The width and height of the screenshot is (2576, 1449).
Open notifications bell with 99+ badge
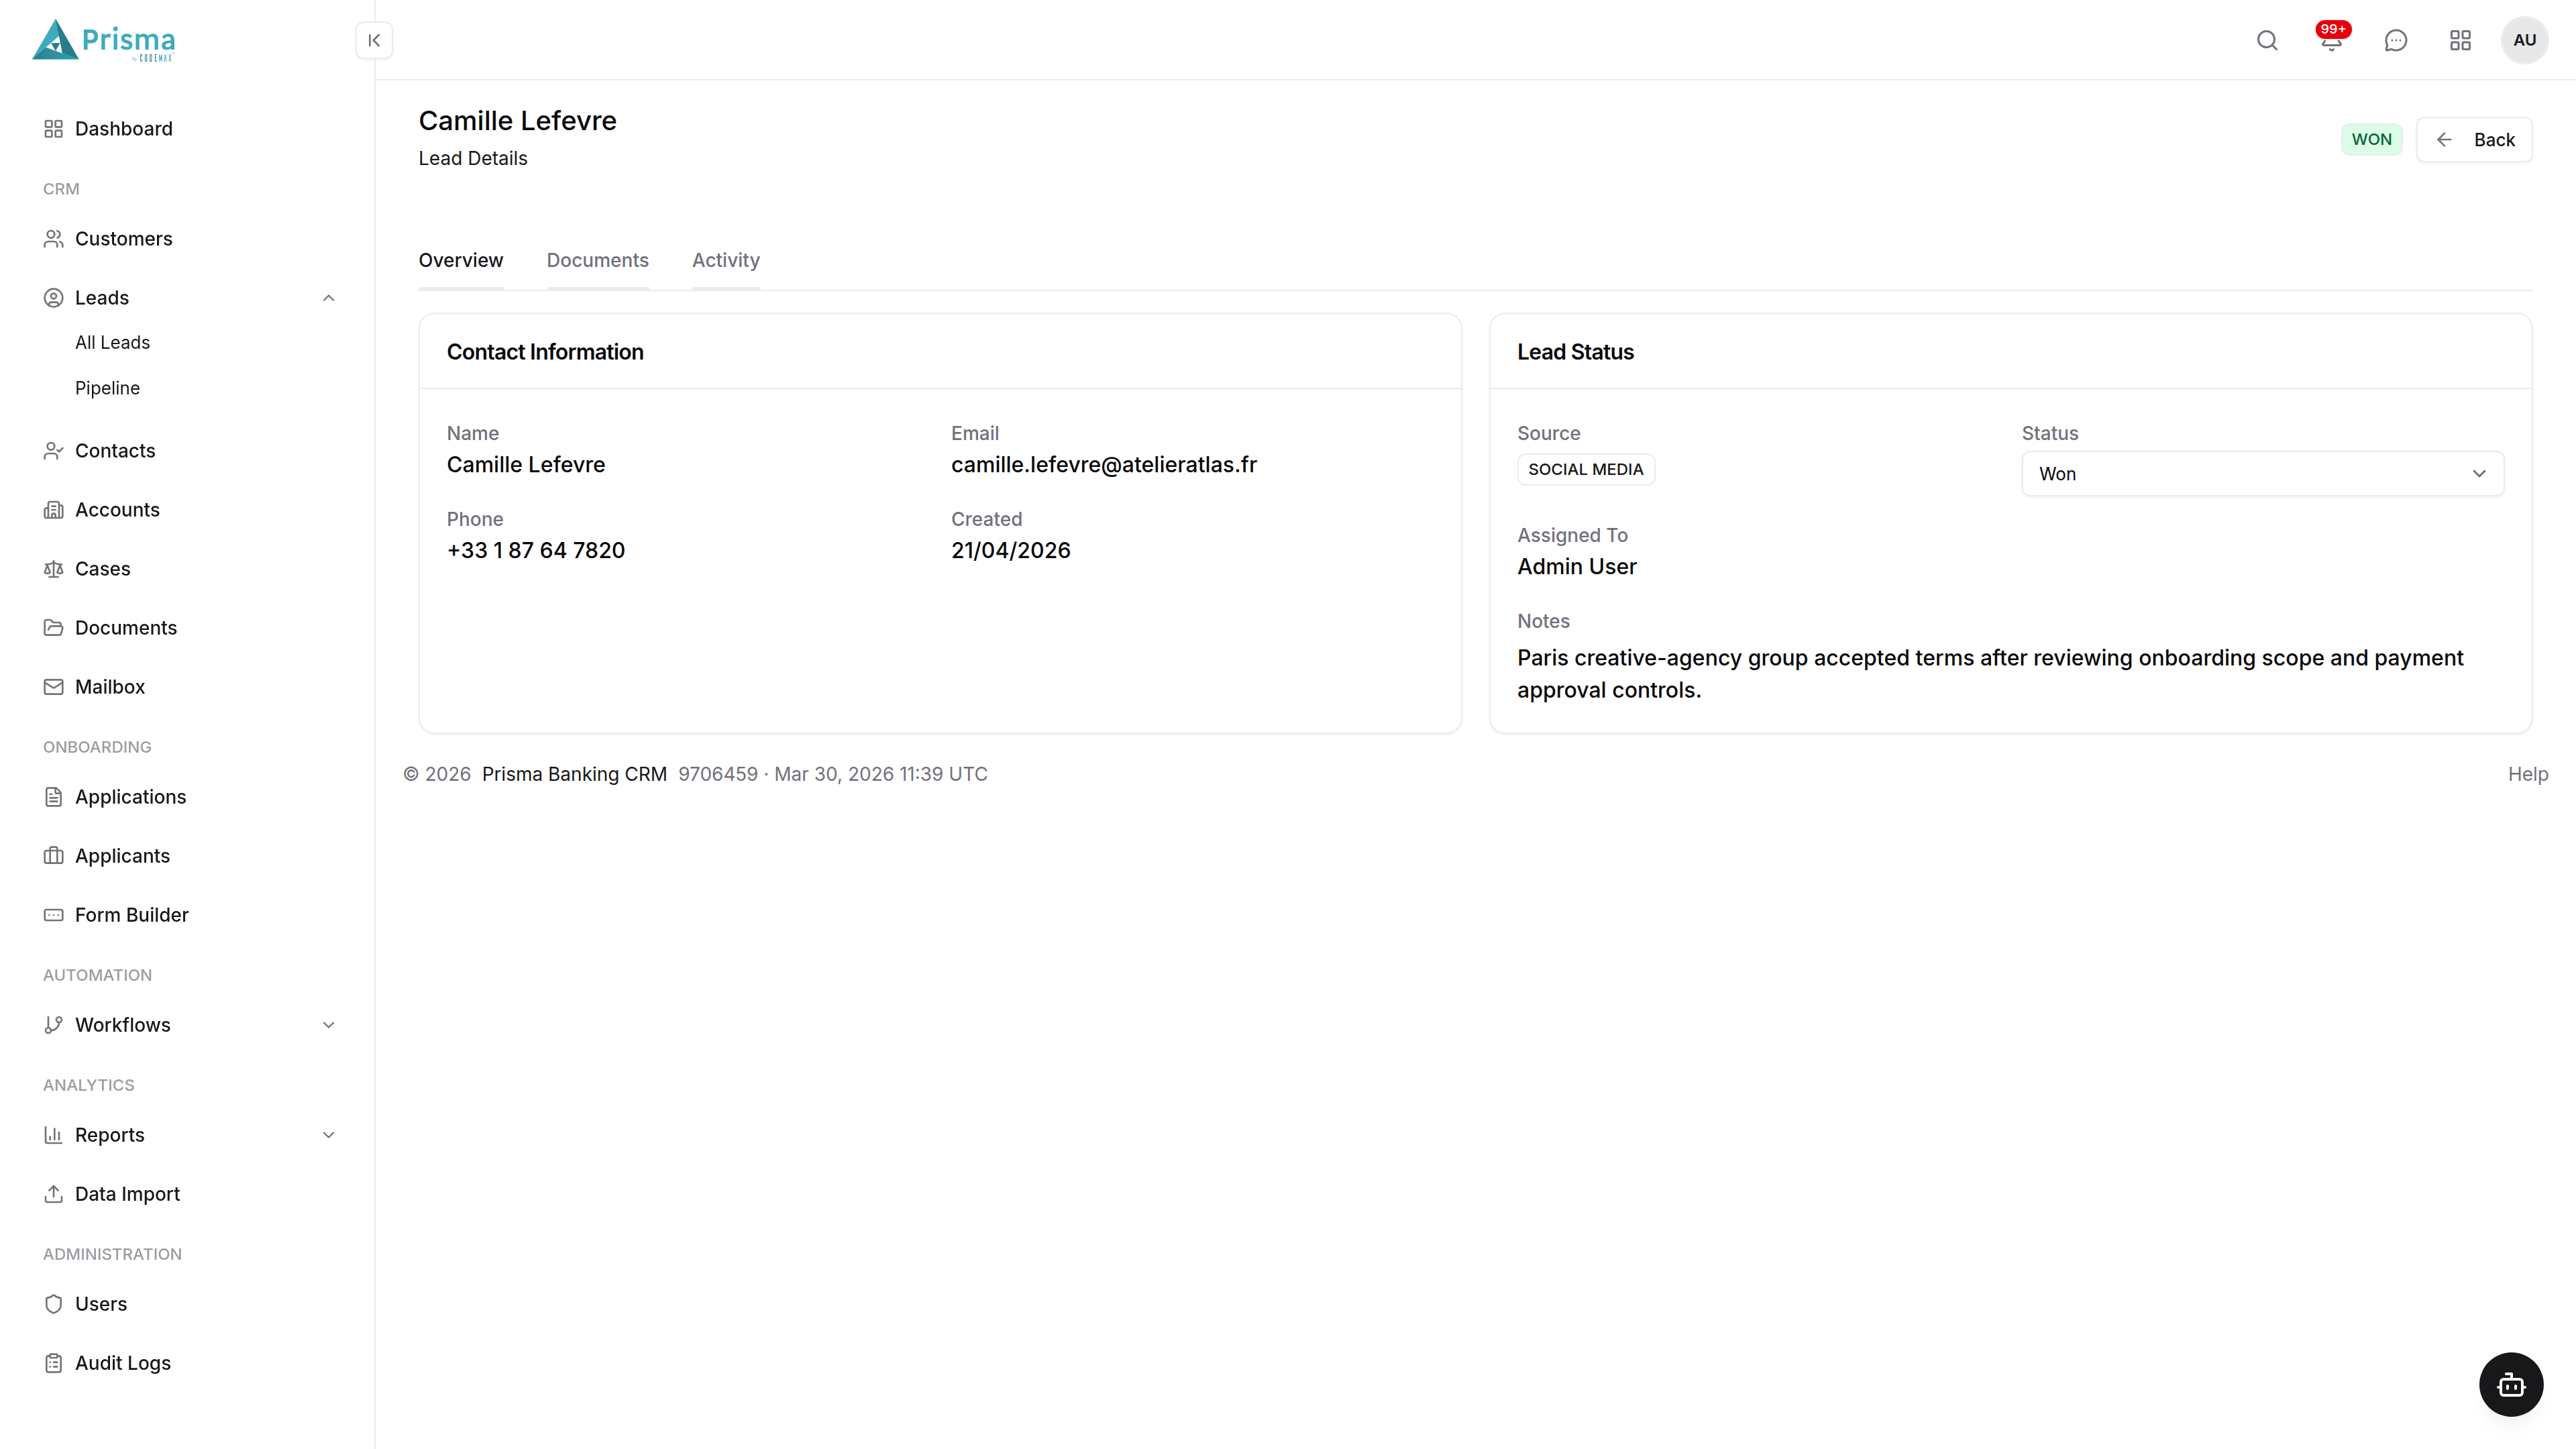2331,40
